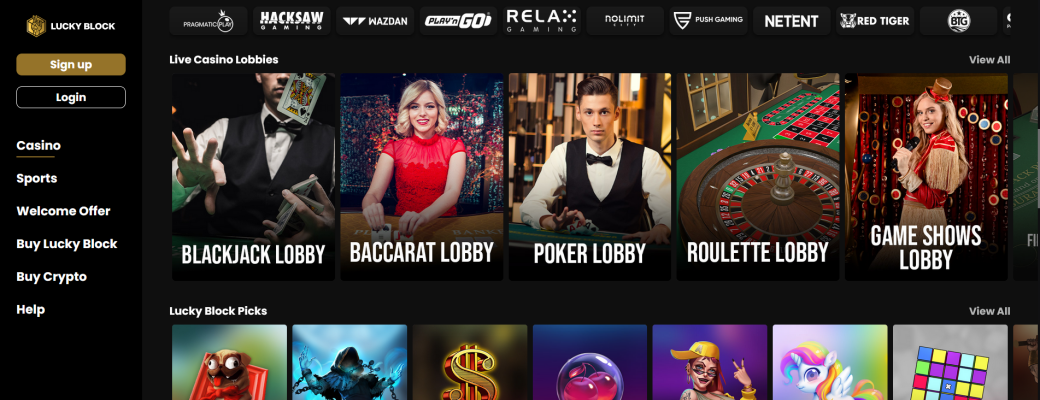Click the Sign up button
This screenshot has height=400, width=1040.
[71, 64]
